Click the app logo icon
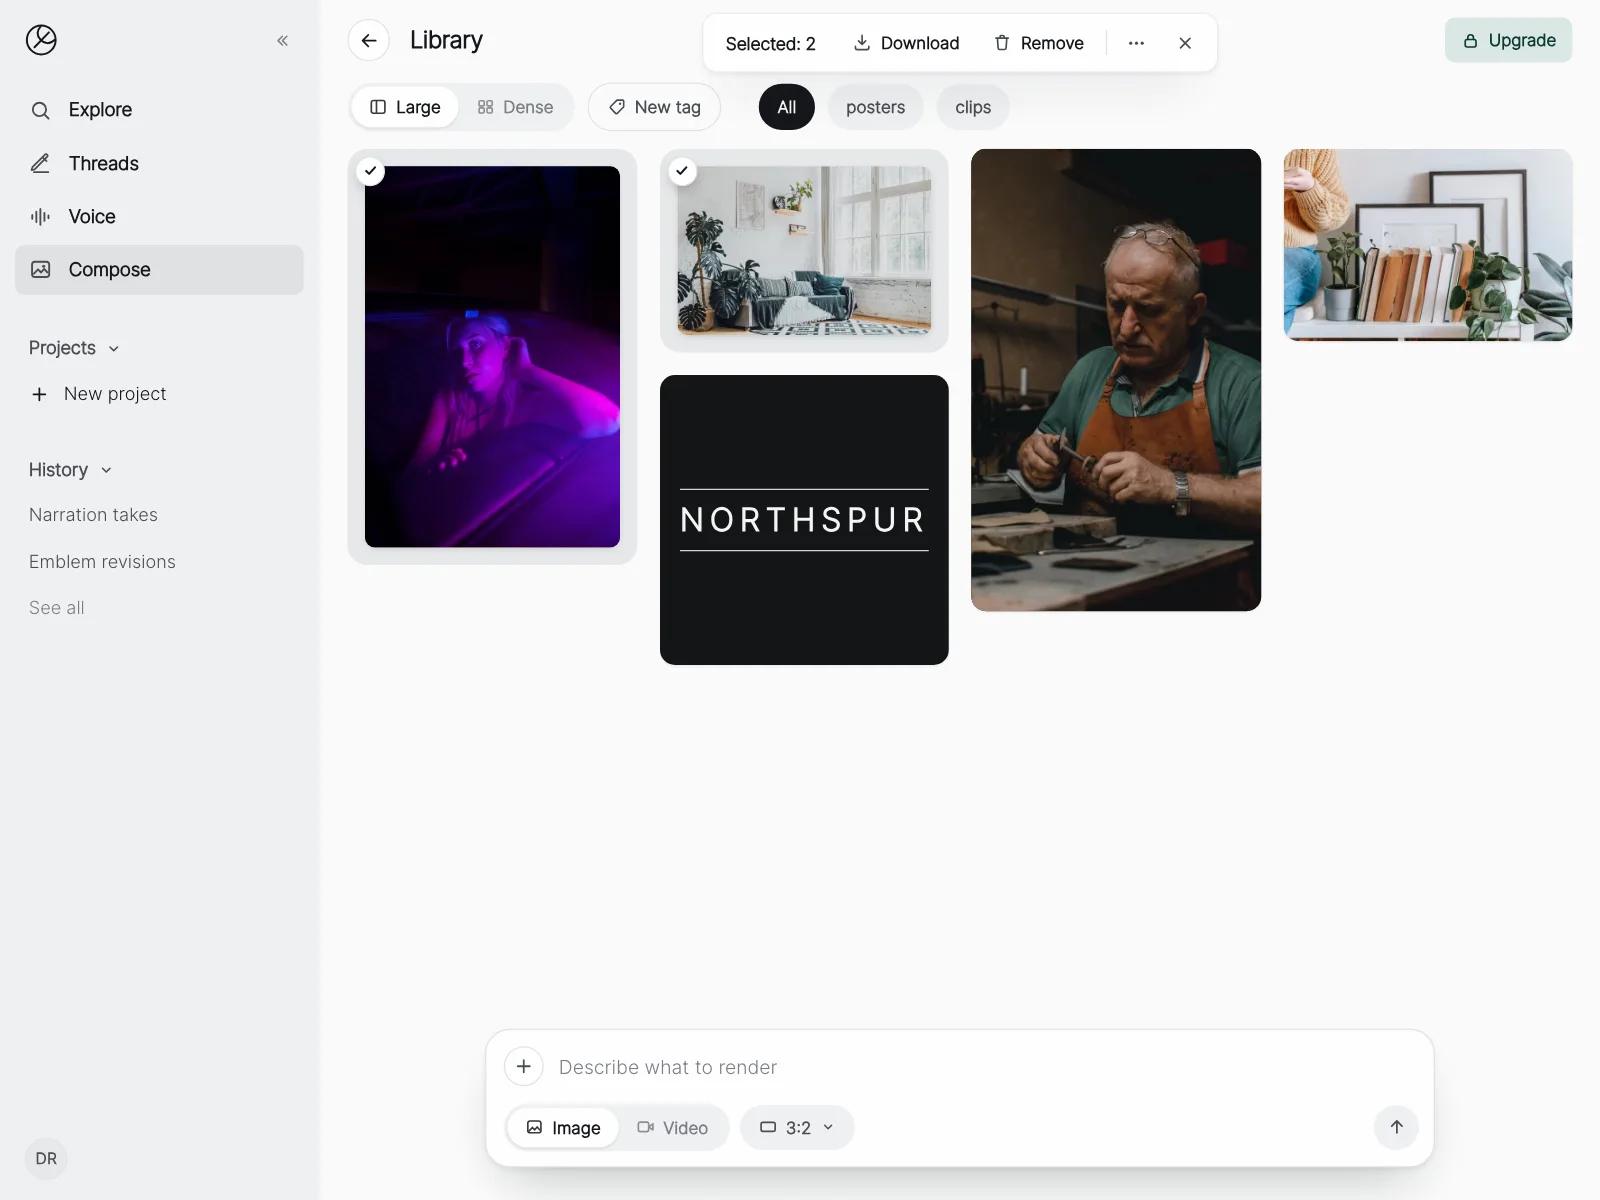 click(41, 40)
